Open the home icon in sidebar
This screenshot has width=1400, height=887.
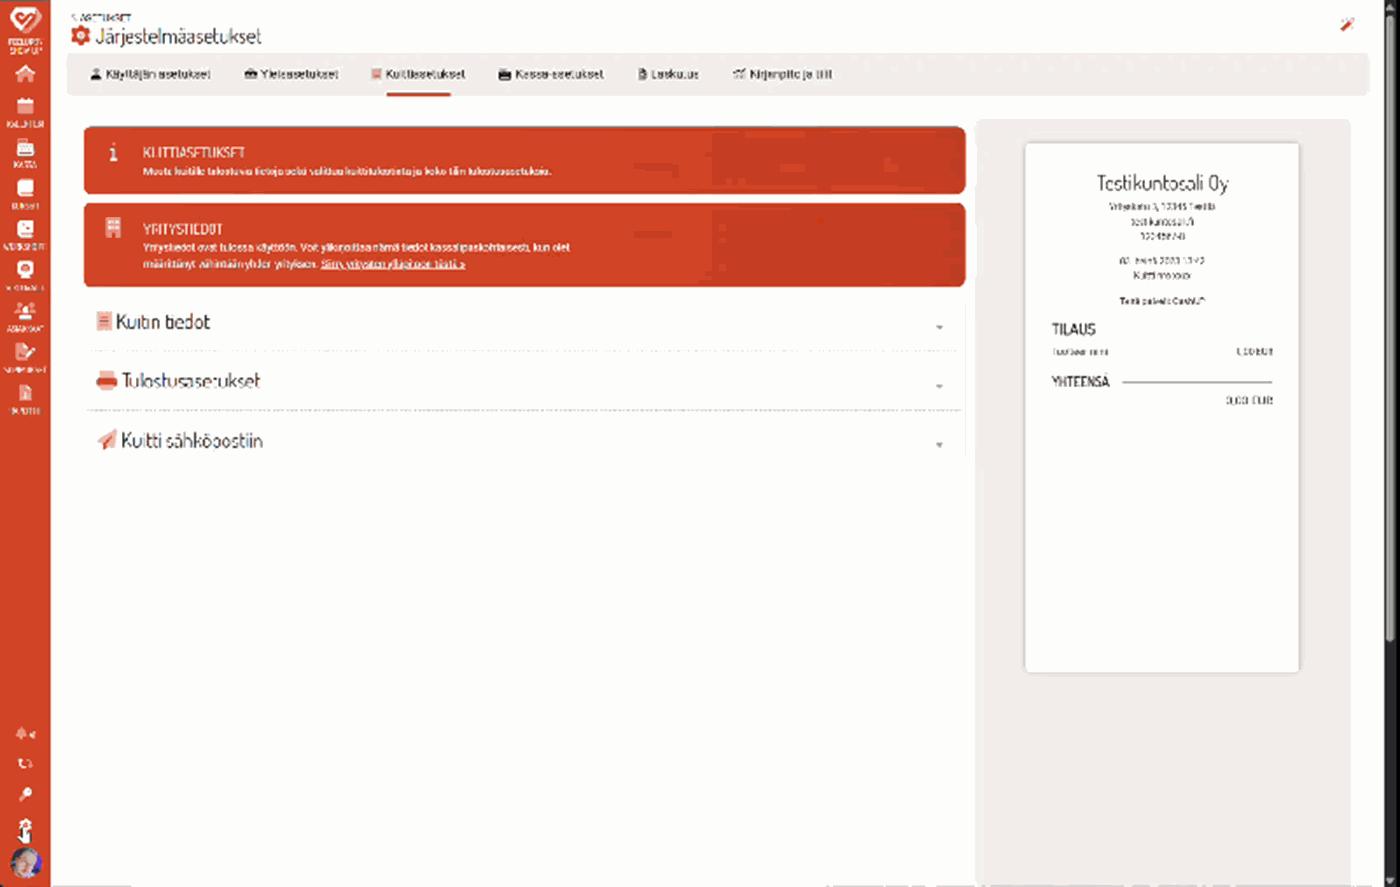25,73
